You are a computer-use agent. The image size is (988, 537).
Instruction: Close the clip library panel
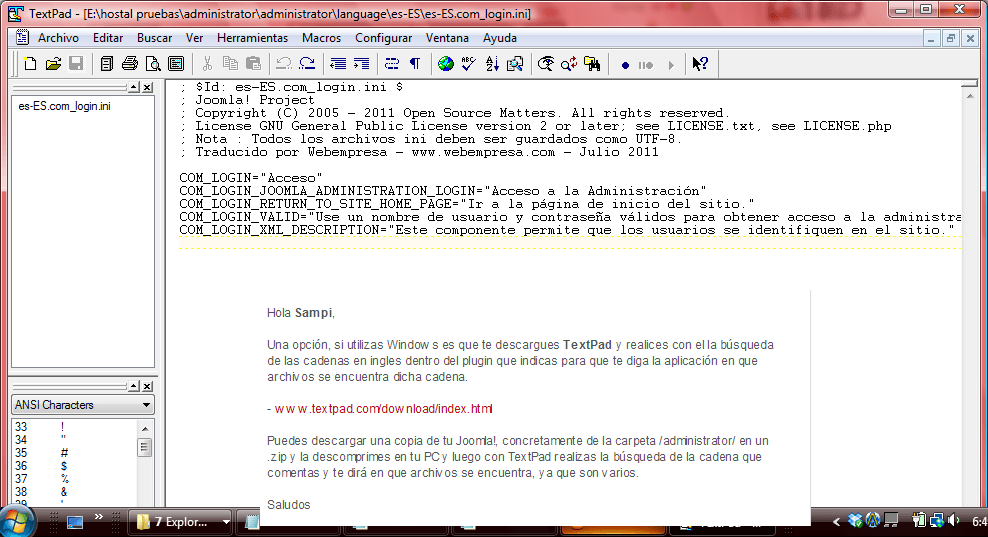point(147,386)
